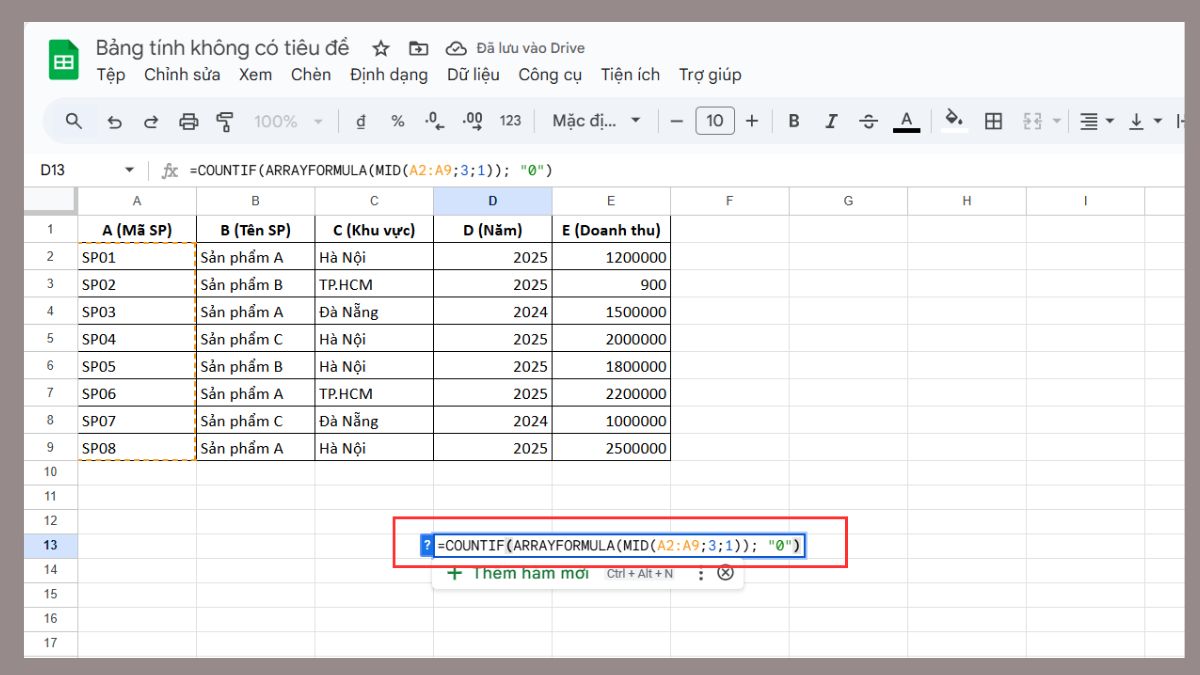Toggle strikethrough formatting
1200x675 pixels.
point(868,121)
